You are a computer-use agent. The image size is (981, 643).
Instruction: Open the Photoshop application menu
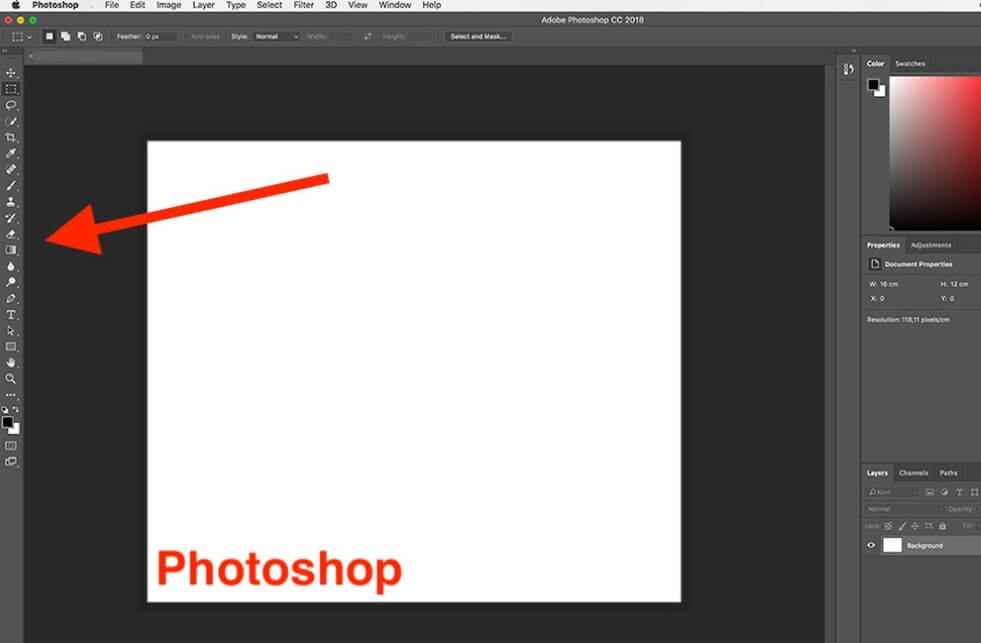point(55,5)
